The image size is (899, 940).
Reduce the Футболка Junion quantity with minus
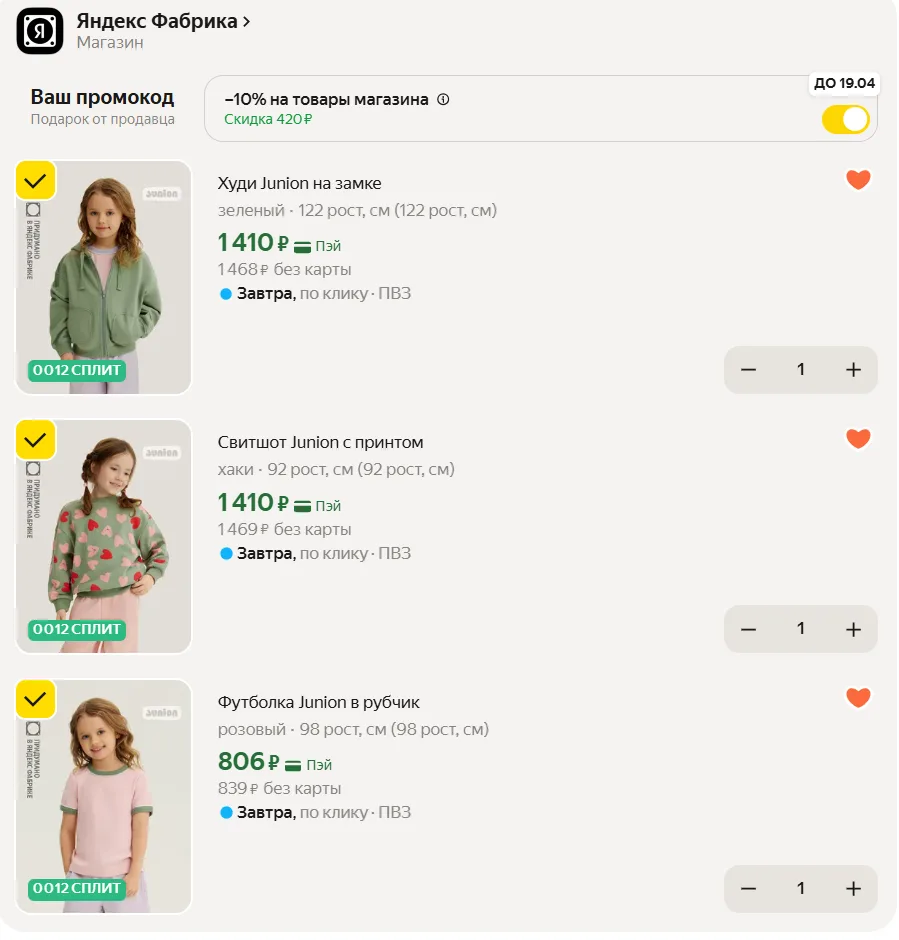pos(748,889)
